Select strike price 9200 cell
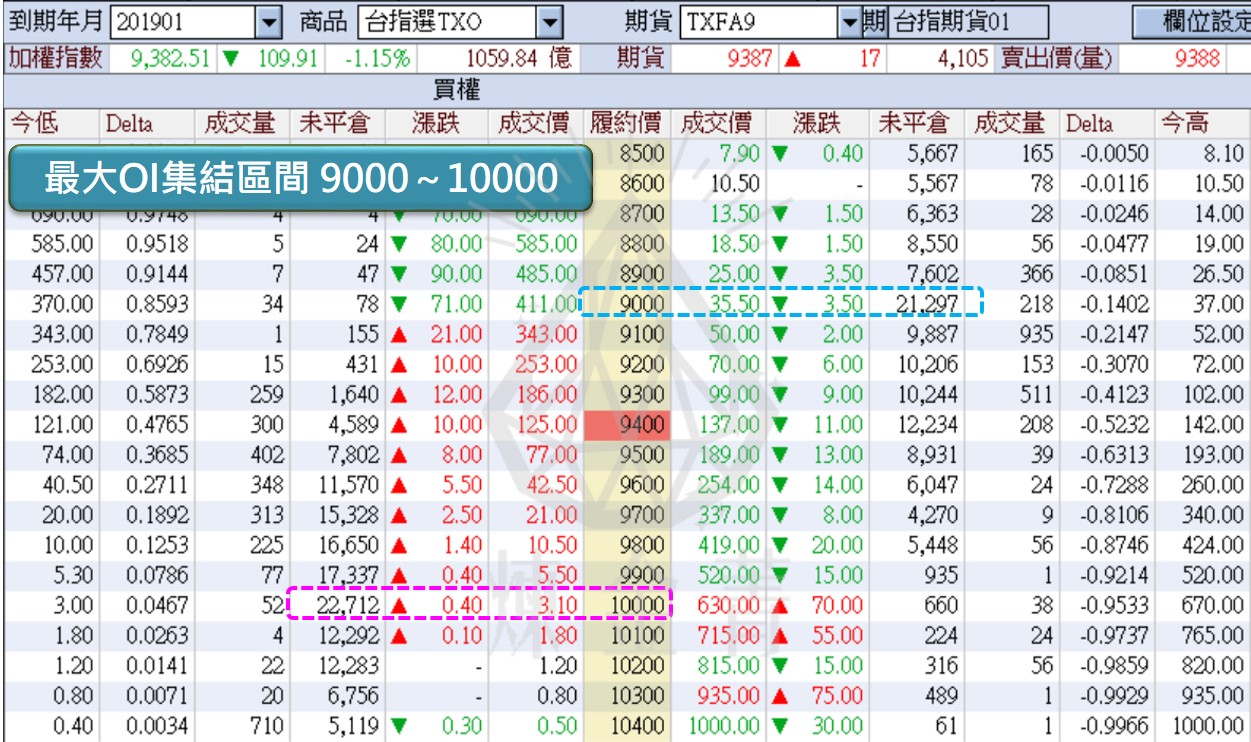Screen dimensions: 1251x742 pyautogui.click(x=627, y=364)
